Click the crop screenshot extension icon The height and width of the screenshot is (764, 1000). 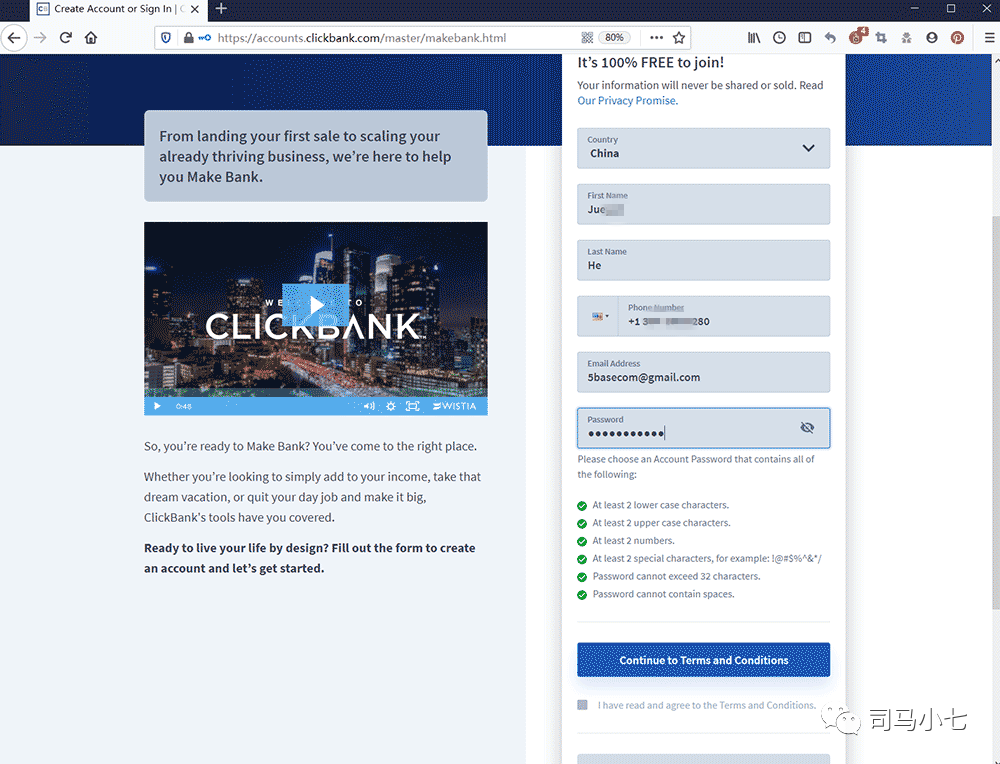coord(881,38)
